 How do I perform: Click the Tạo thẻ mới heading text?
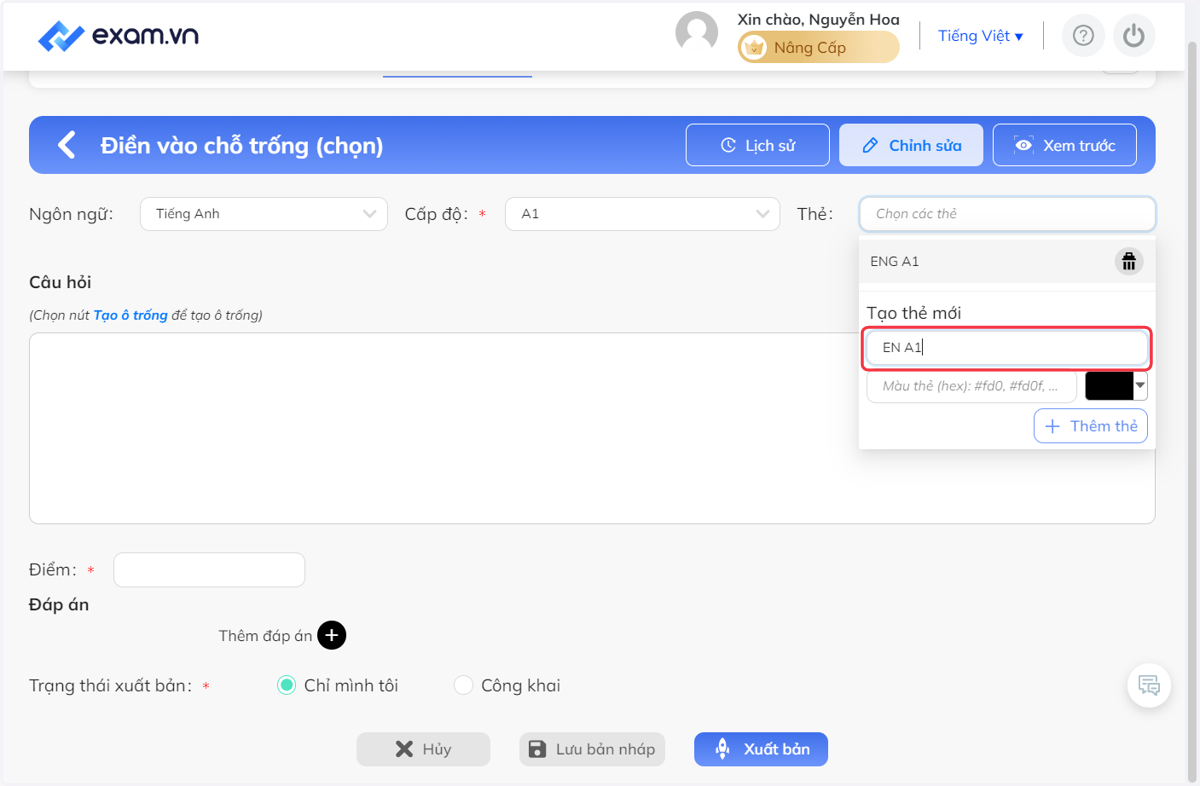tap(914, 313)
